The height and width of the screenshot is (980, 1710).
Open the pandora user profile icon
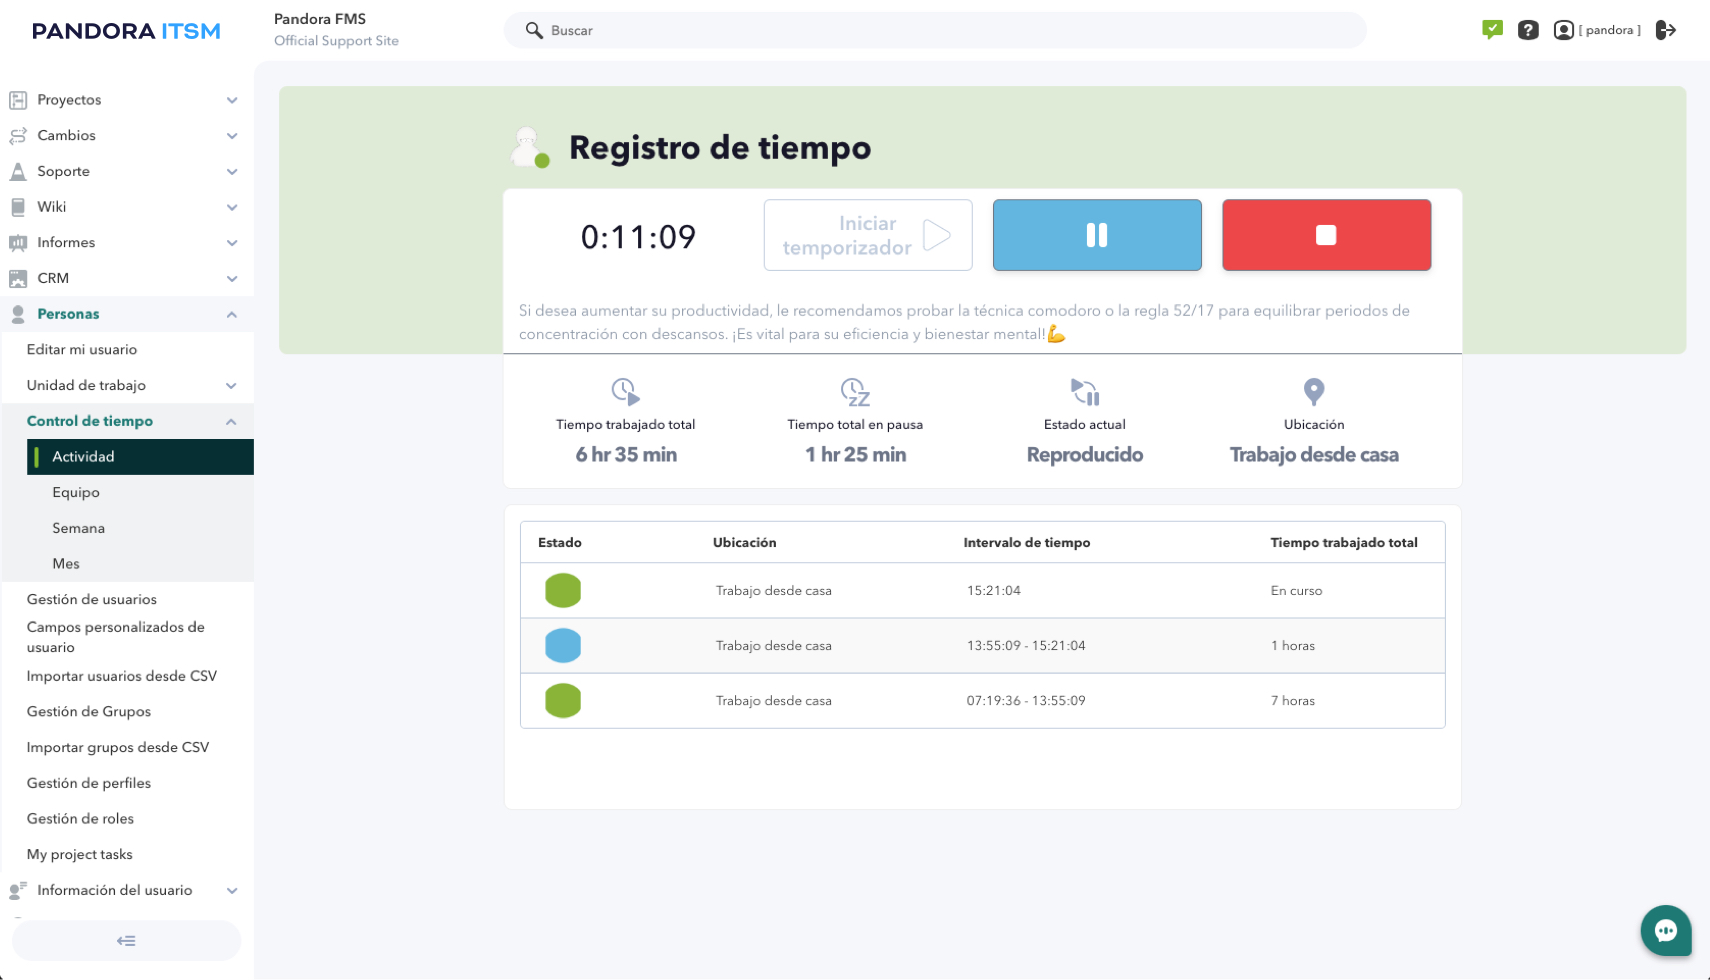tap(1563, 30)
